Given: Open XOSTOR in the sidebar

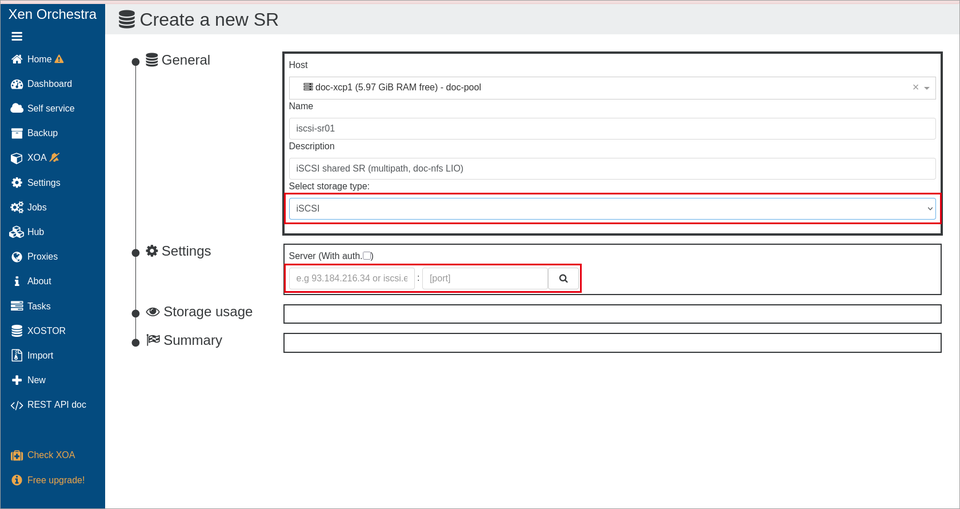Looking at the screenshot, I should 47,331.
